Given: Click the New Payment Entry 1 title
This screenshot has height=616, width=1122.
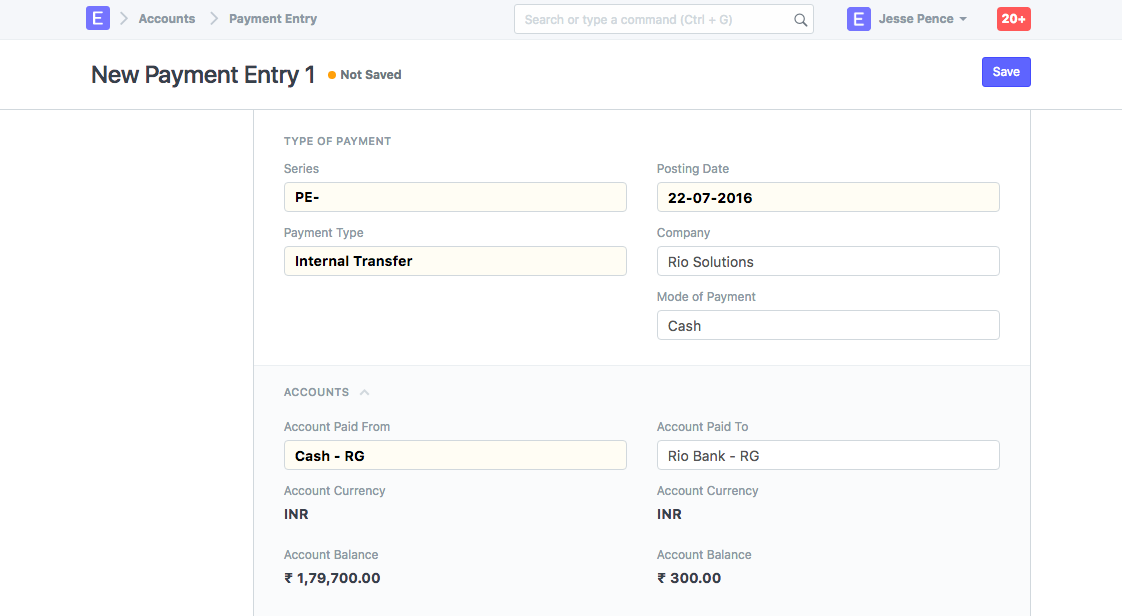Looking at the screenshot, I should (x=203, y=75).
